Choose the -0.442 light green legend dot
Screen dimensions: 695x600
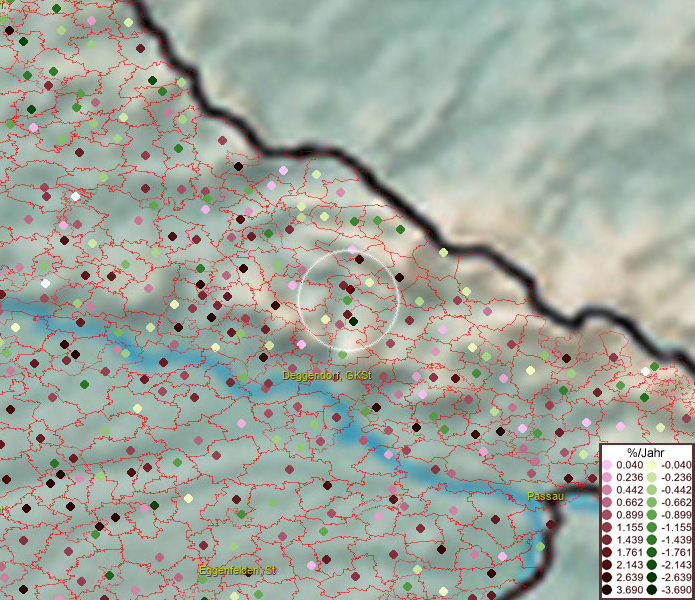click(651, 490)
